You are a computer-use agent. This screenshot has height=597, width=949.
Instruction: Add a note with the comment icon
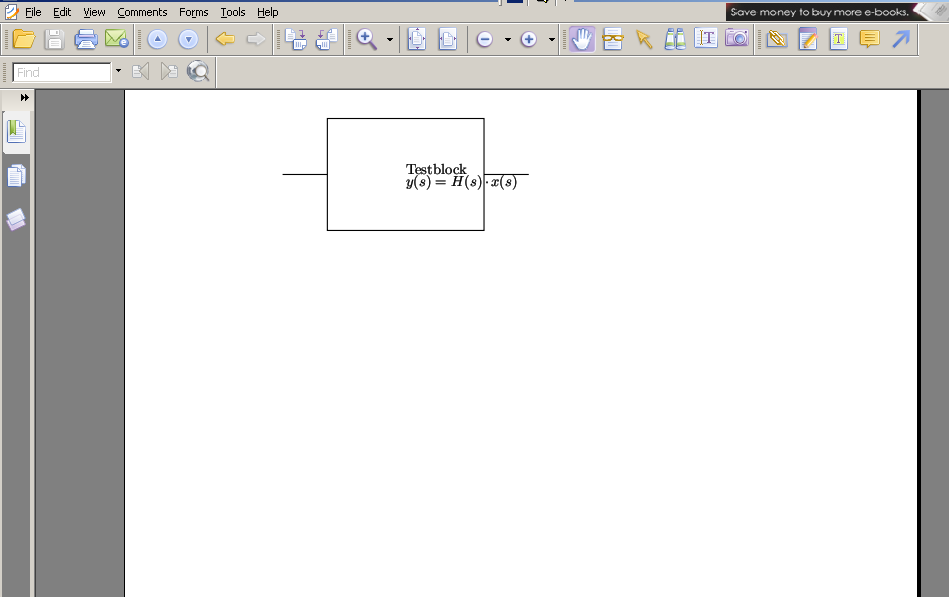[x=868, y=39]
